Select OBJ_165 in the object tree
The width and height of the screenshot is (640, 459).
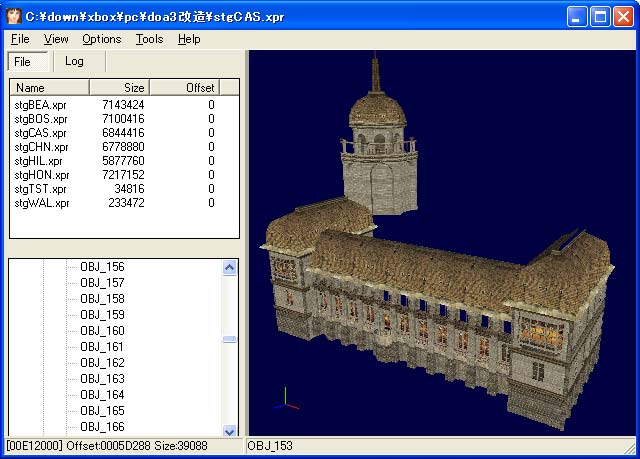[102, 411]
